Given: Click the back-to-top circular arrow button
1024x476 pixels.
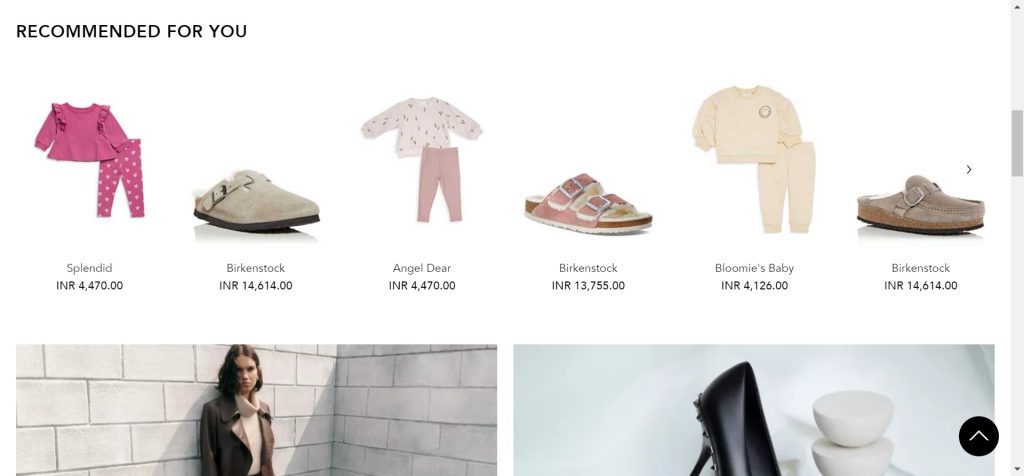Looking at the screenshot, I should (978, 436).
